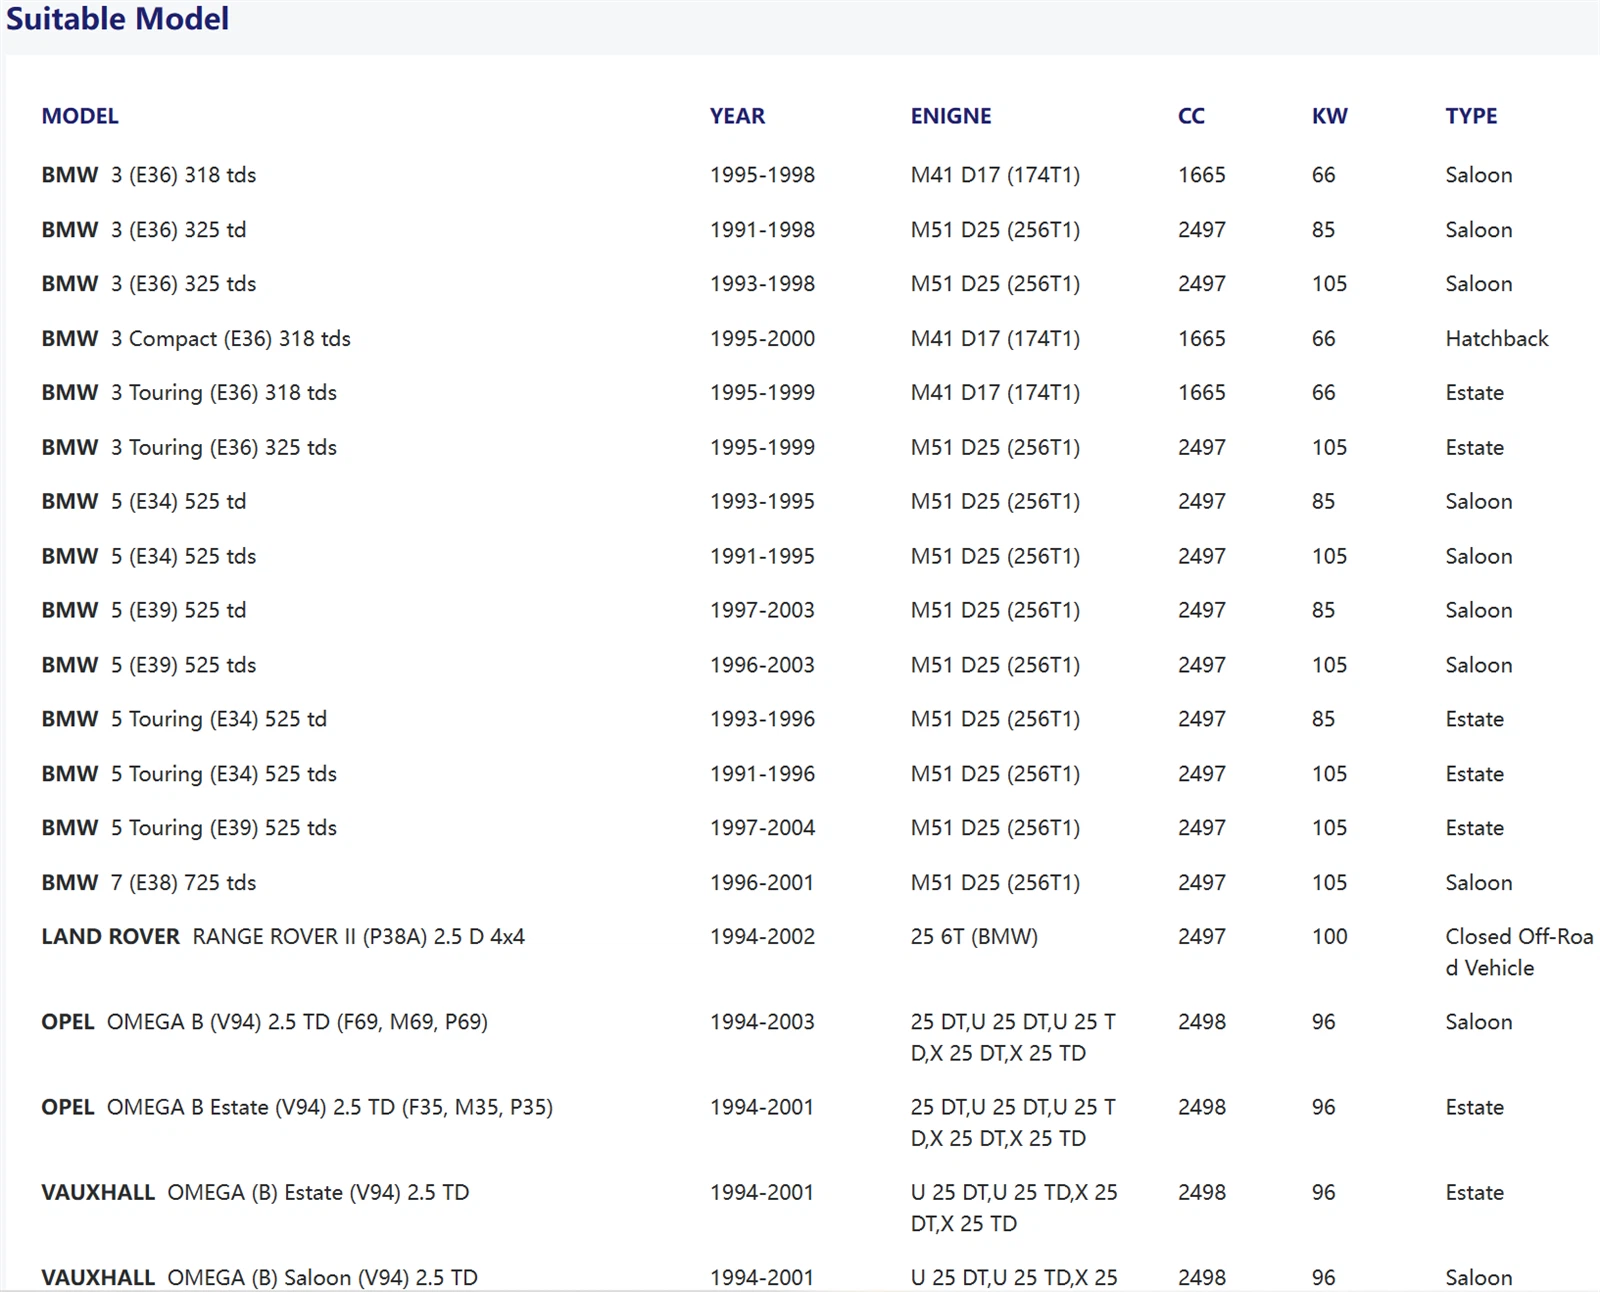The width and height of the screenshot is (1600, 1292).
Task: Click KW value 100 for Range Rover
Action: [x=1329, y=937]
